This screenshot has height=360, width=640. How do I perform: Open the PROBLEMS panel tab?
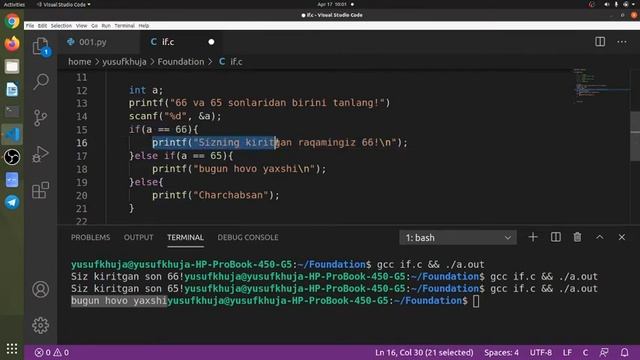[x=91, y=237]
